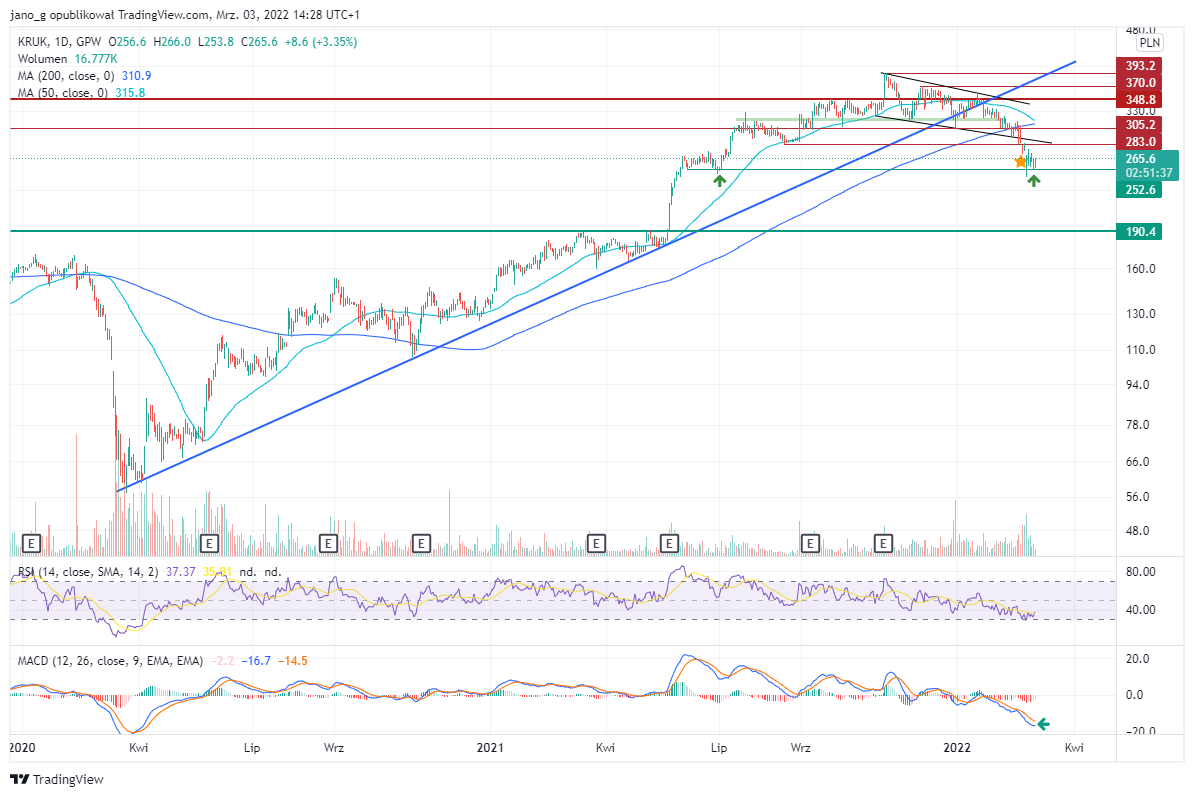Image resolution: width=1194 pixels, height=797 pixels.
Task: Click the E earnings marker above Wrz 2021
Action: pyautogui.click(x=810, y=544)
